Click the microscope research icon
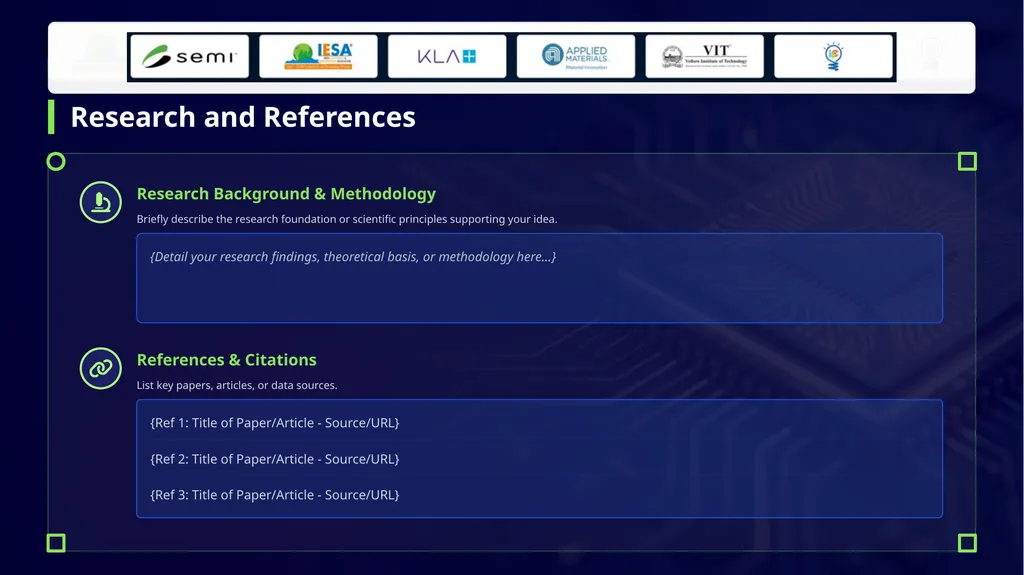The image size is (1024, 575). pos(101,202)
